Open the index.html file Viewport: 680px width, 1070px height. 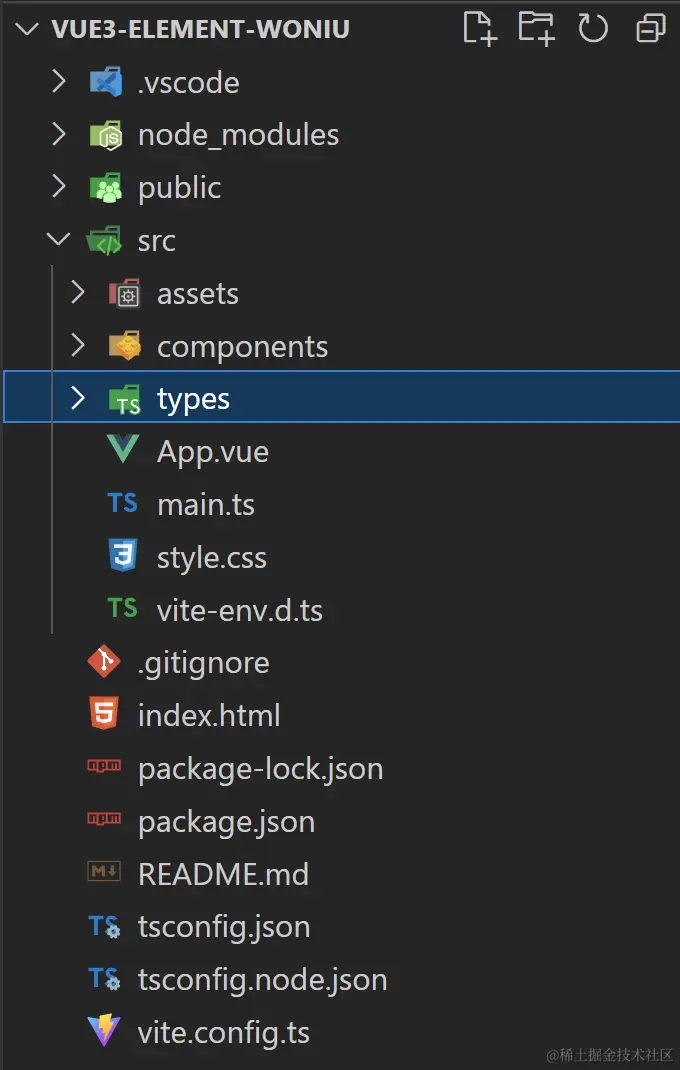209,716
